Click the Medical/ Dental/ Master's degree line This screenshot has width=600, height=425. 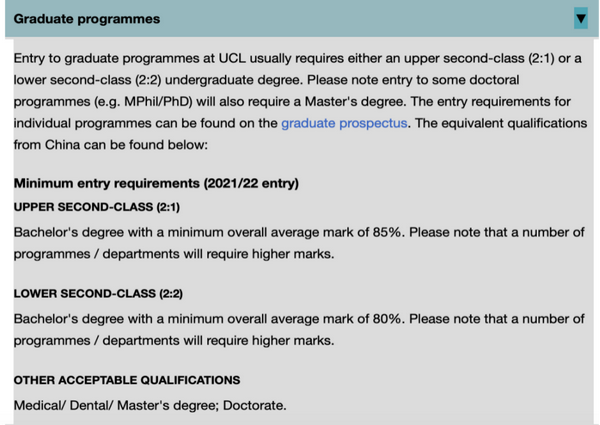pyautogui.click(x=150, y=405)
